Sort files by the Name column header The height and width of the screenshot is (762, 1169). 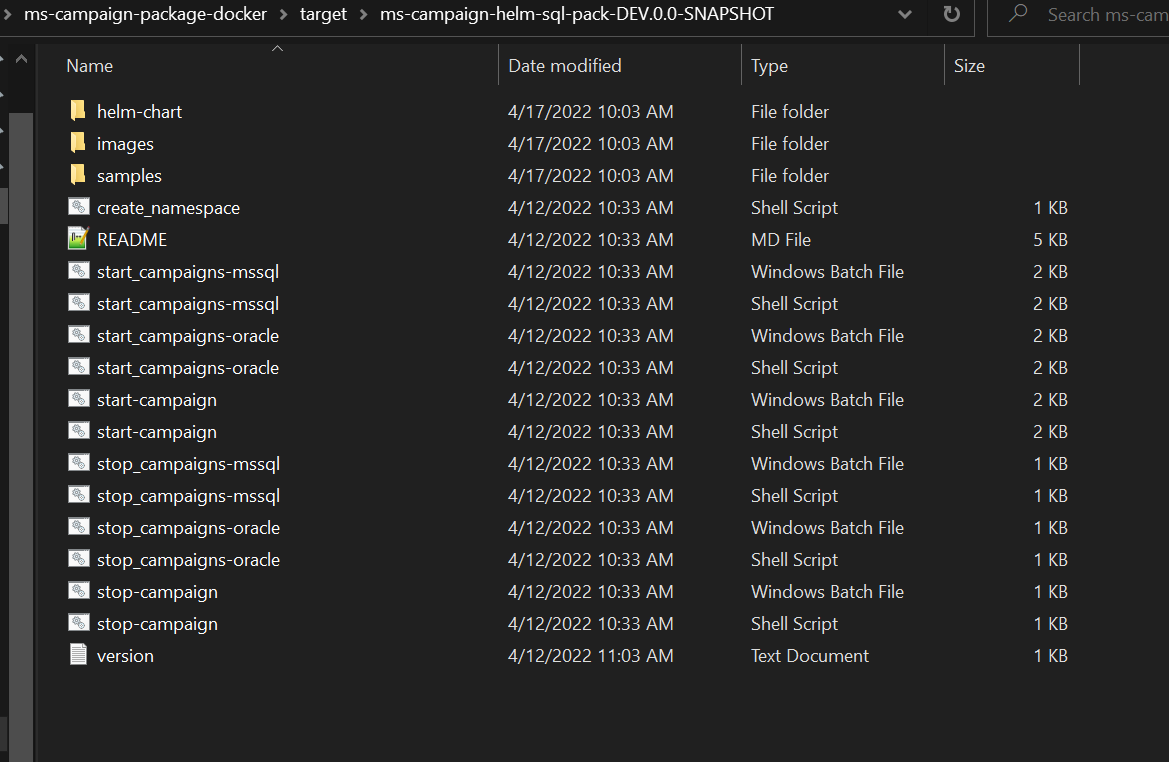90,66
